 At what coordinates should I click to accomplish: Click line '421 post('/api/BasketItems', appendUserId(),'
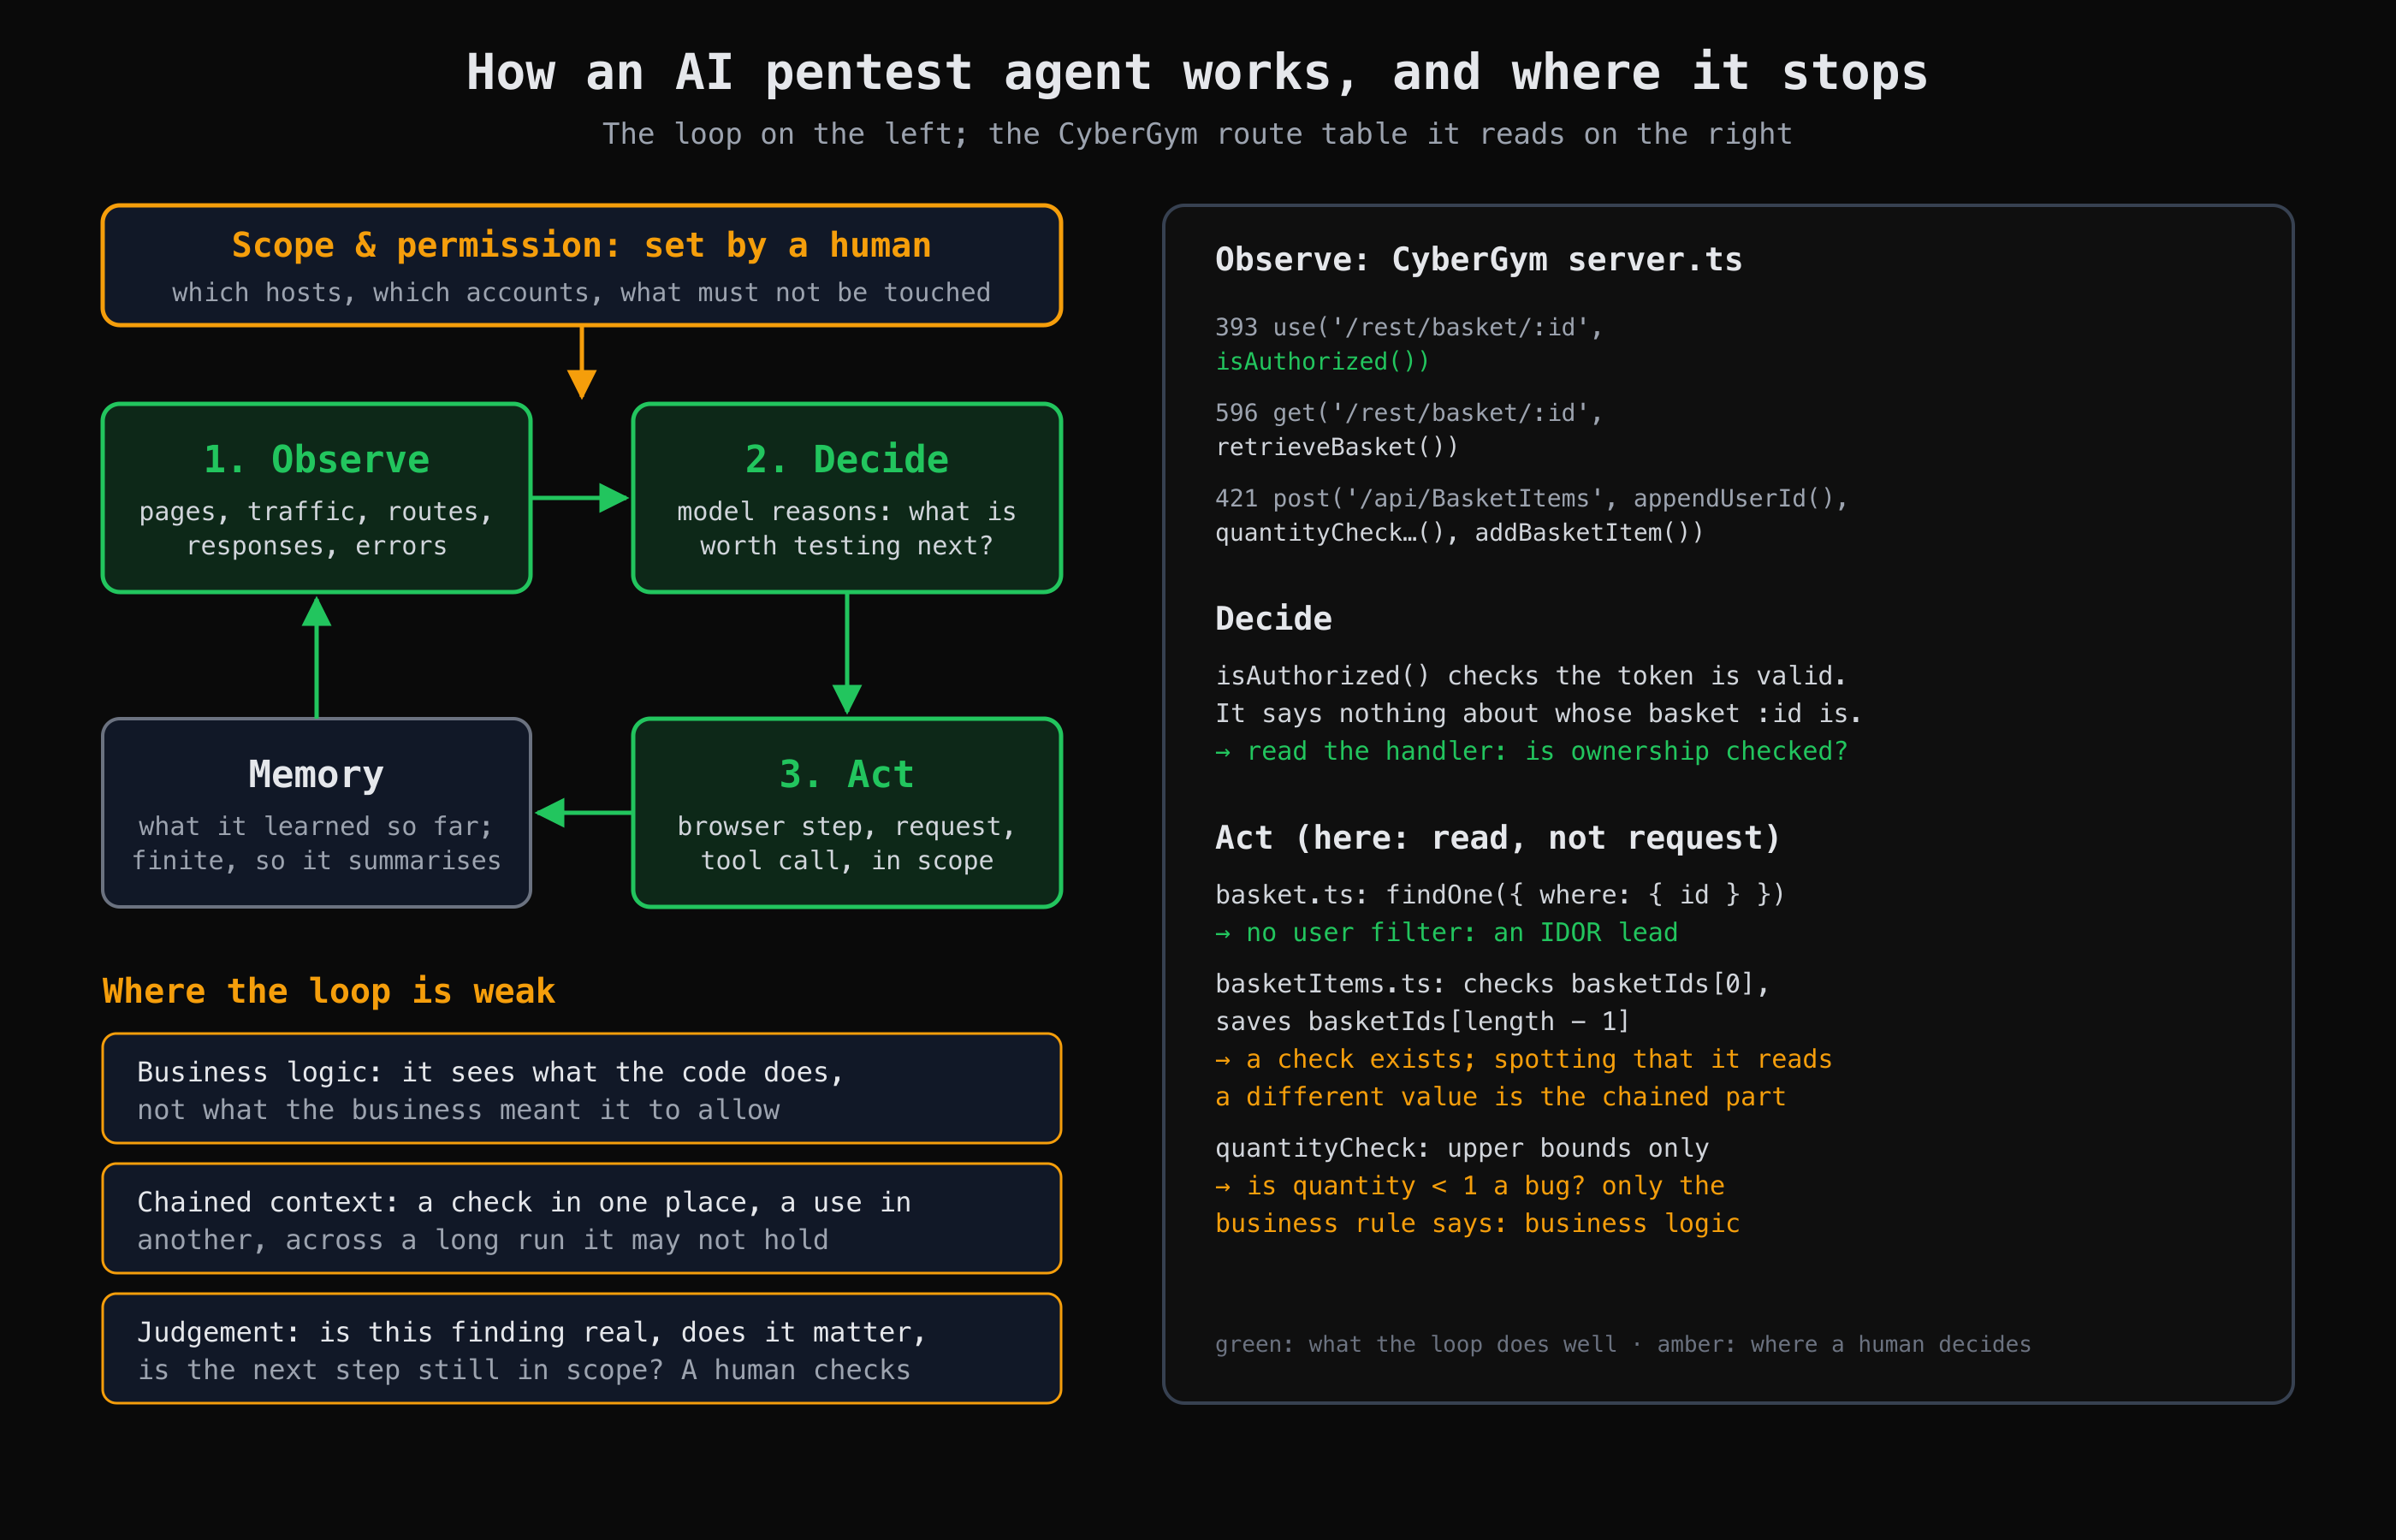(x=1532, y=498)
